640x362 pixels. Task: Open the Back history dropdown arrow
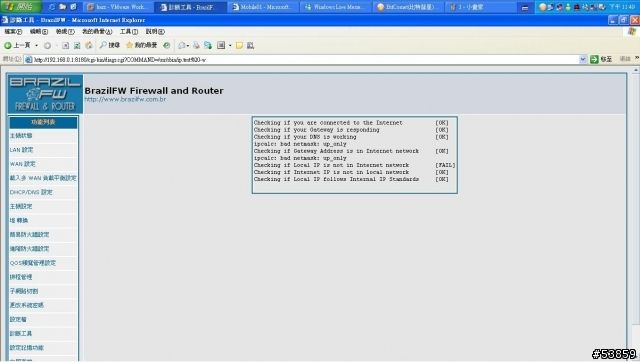(x=36, y=45)
